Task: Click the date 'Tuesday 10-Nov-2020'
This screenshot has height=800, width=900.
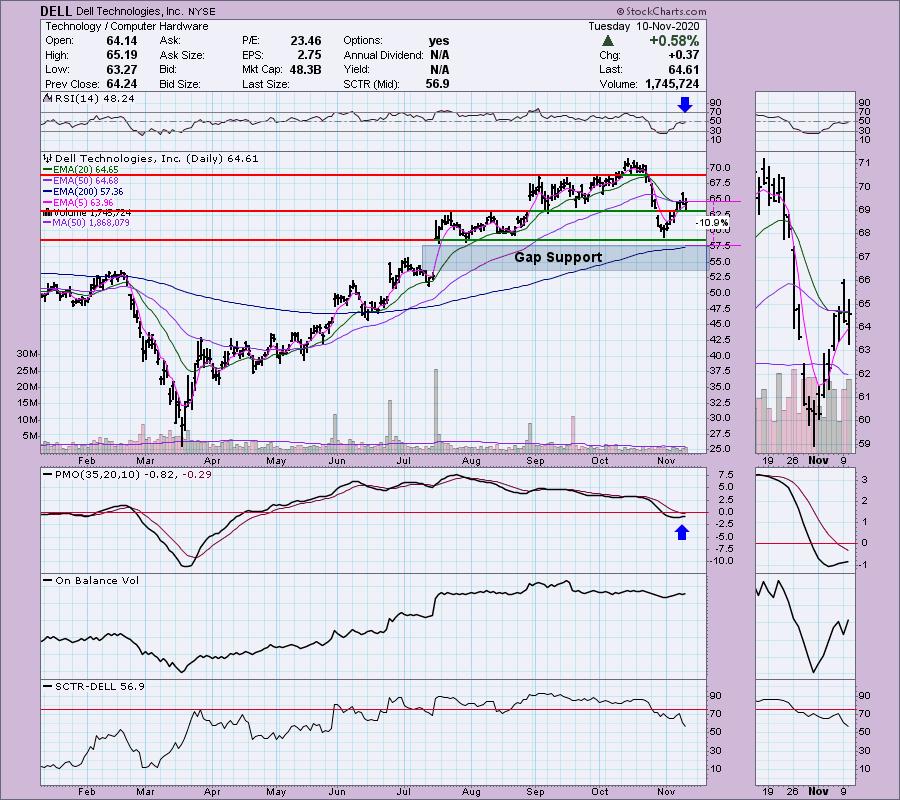Action: coord(643,26)
